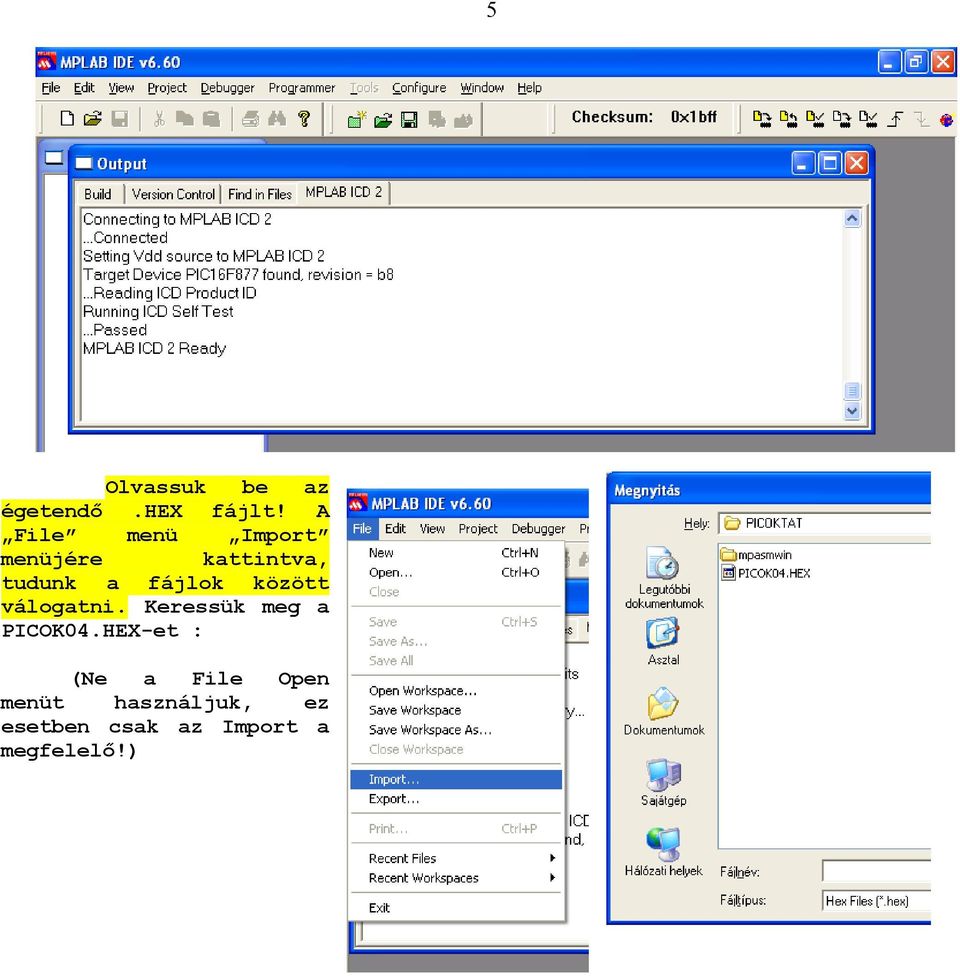Click the Read target device icon

(x=788, y=118)
